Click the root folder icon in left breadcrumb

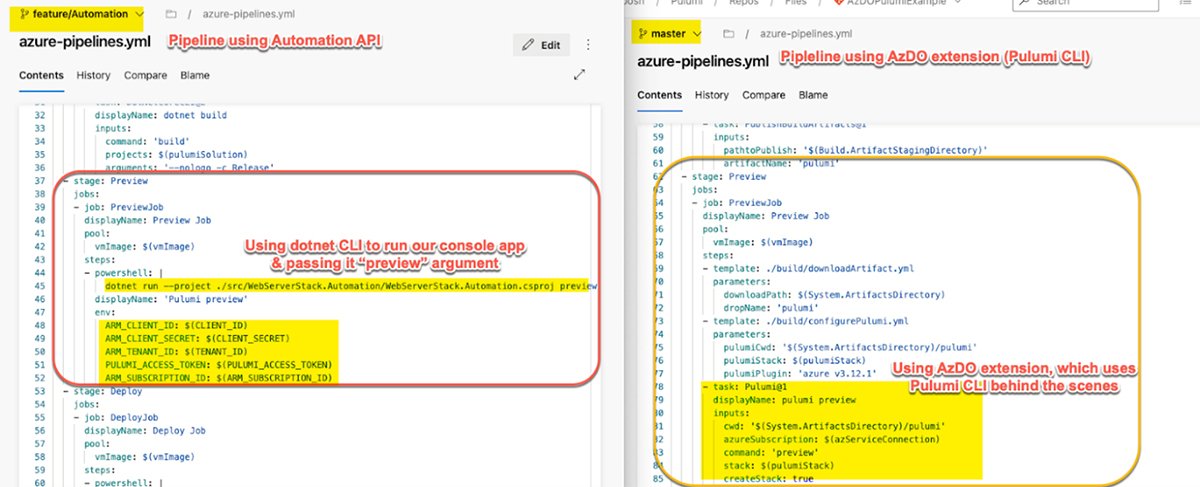(x=170, y=15)
